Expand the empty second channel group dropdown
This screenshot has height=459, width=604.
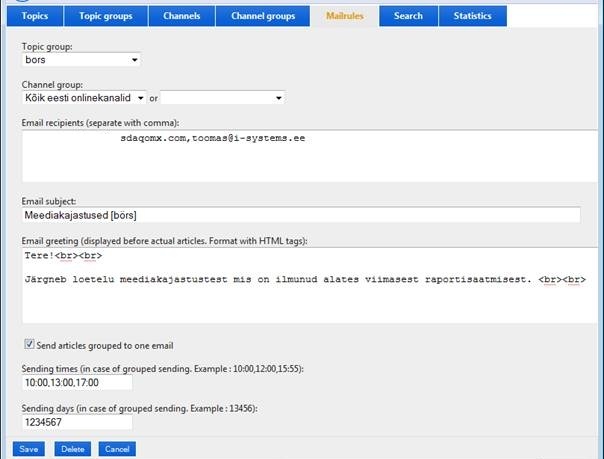(x=223, y=98)
